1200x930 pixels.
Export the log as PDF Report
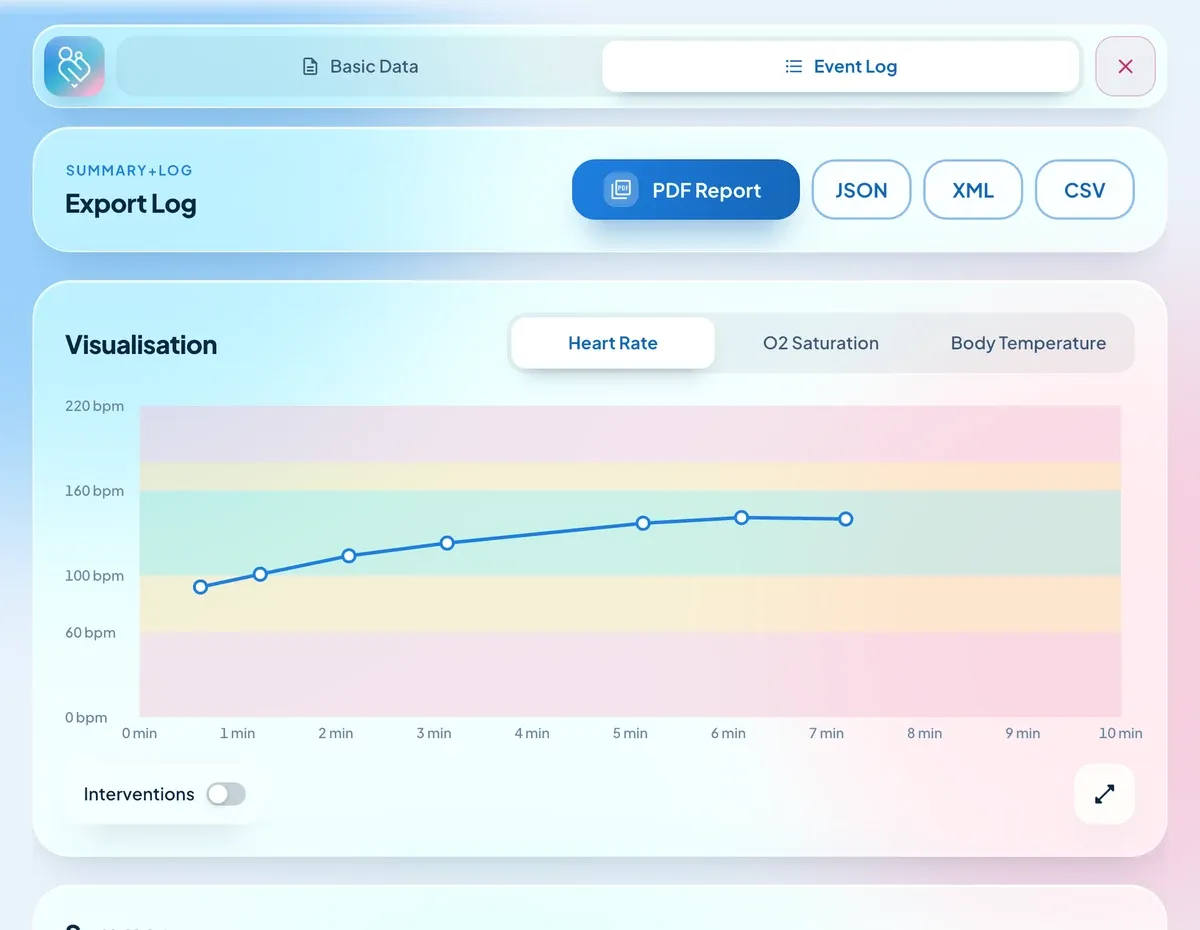686,190
